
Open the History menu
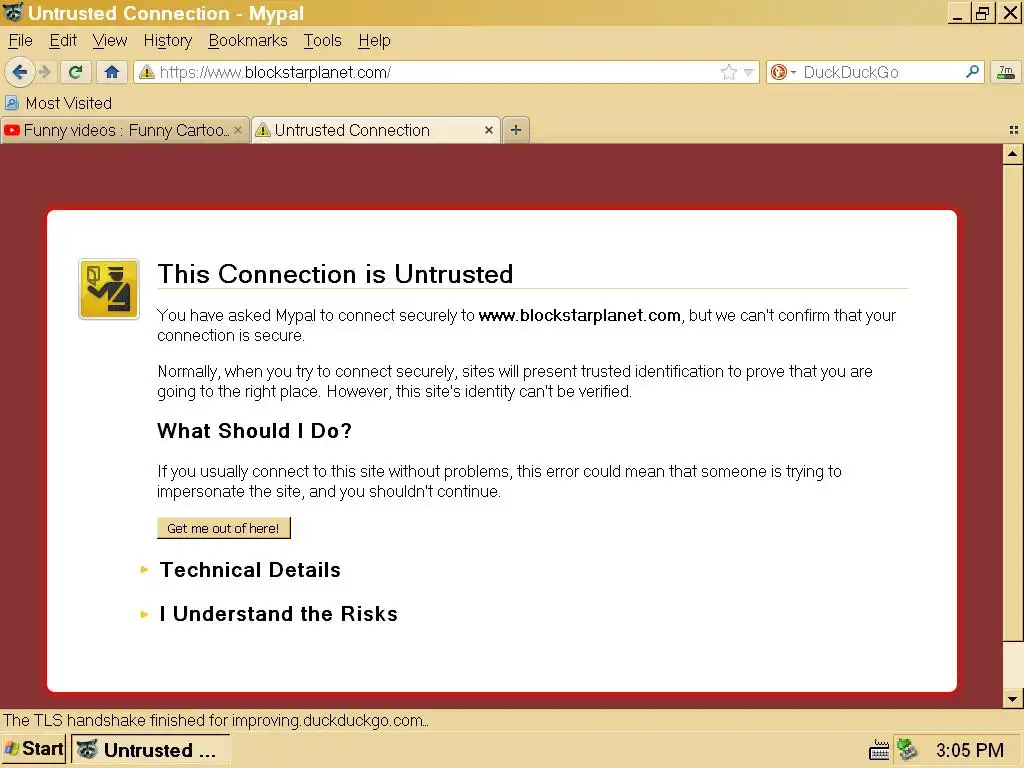[168, 40]
